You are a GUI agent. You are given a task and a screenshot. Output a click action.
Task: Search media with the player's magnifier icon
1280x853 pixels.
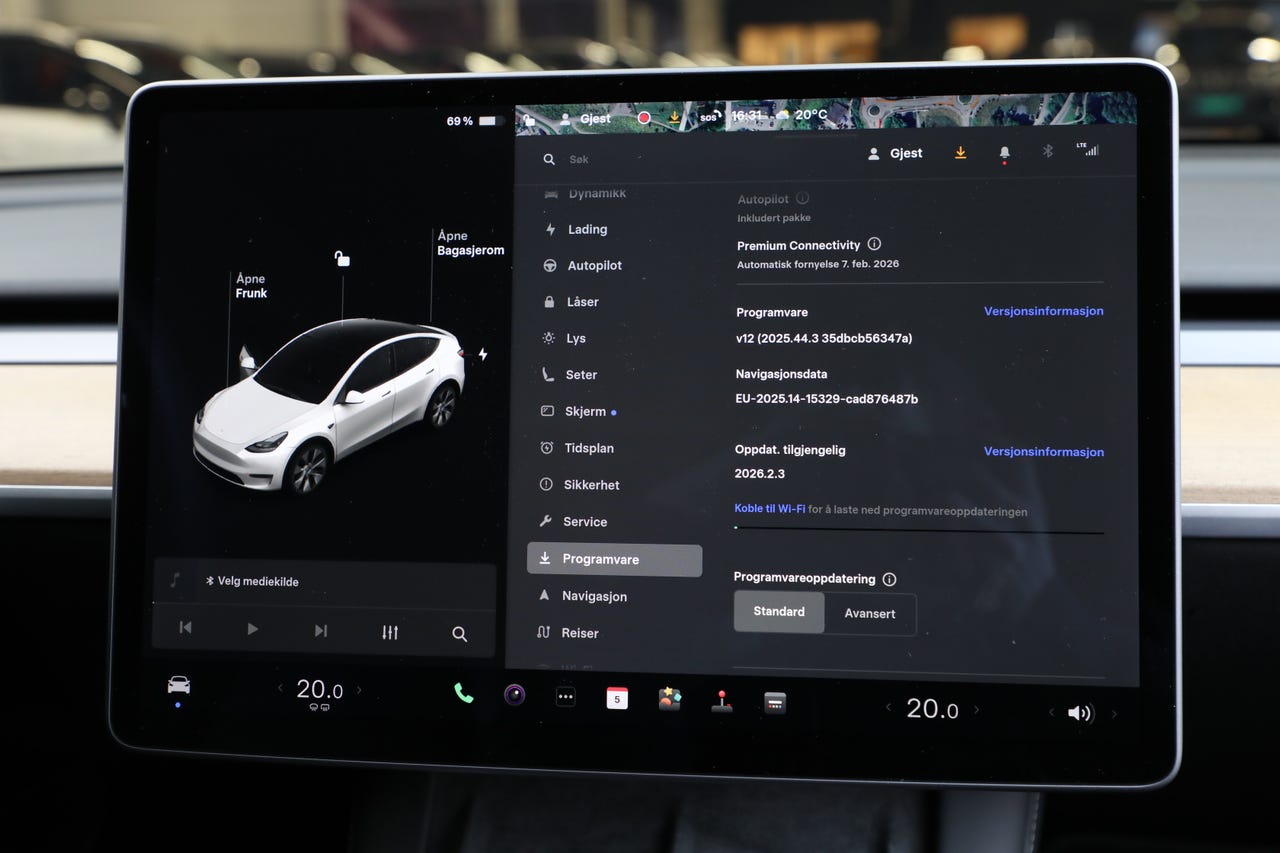pyautogui.click(x=459, y=633)
